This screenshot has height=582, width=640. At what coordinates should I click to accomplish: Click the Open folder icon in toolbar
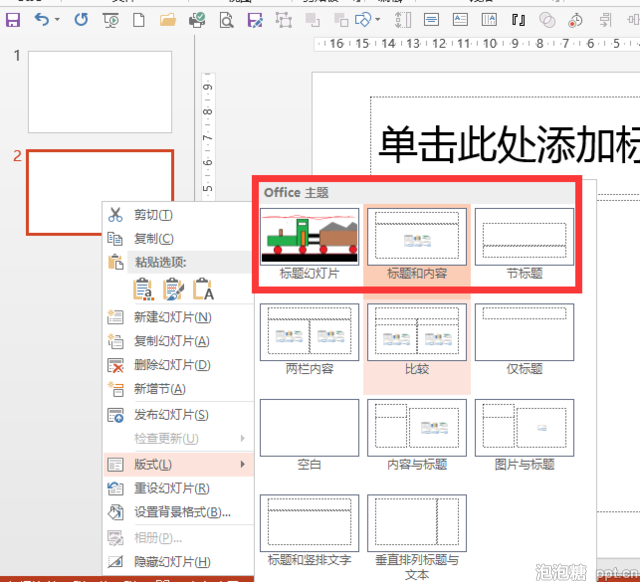(x=168, y=19)
